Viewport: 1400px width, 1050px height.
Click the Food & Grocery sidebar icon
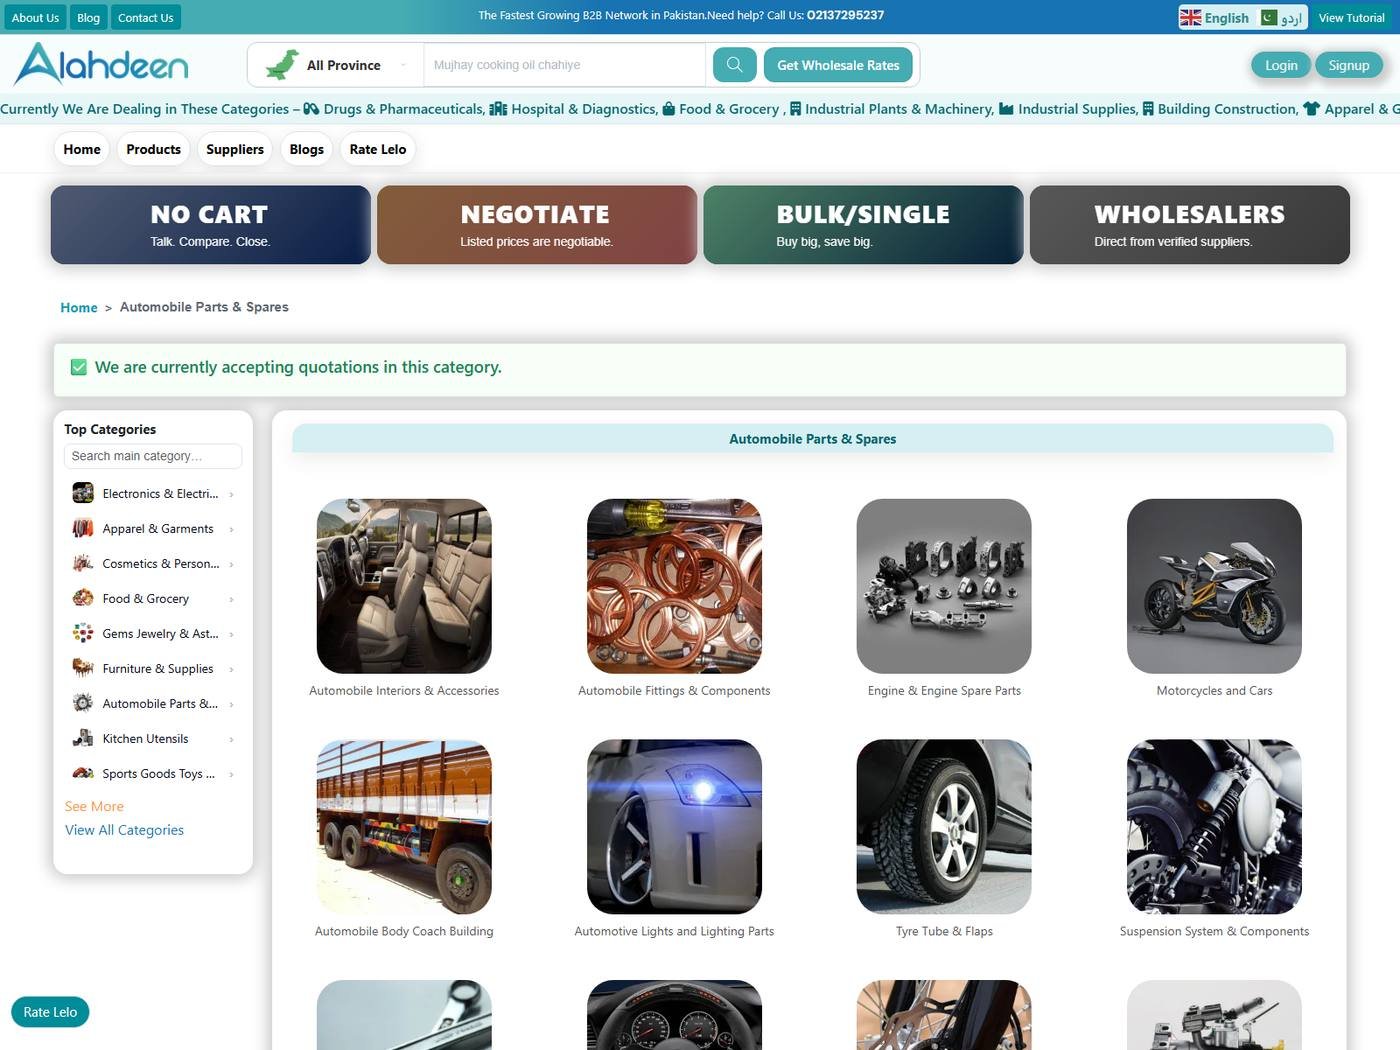83,598
